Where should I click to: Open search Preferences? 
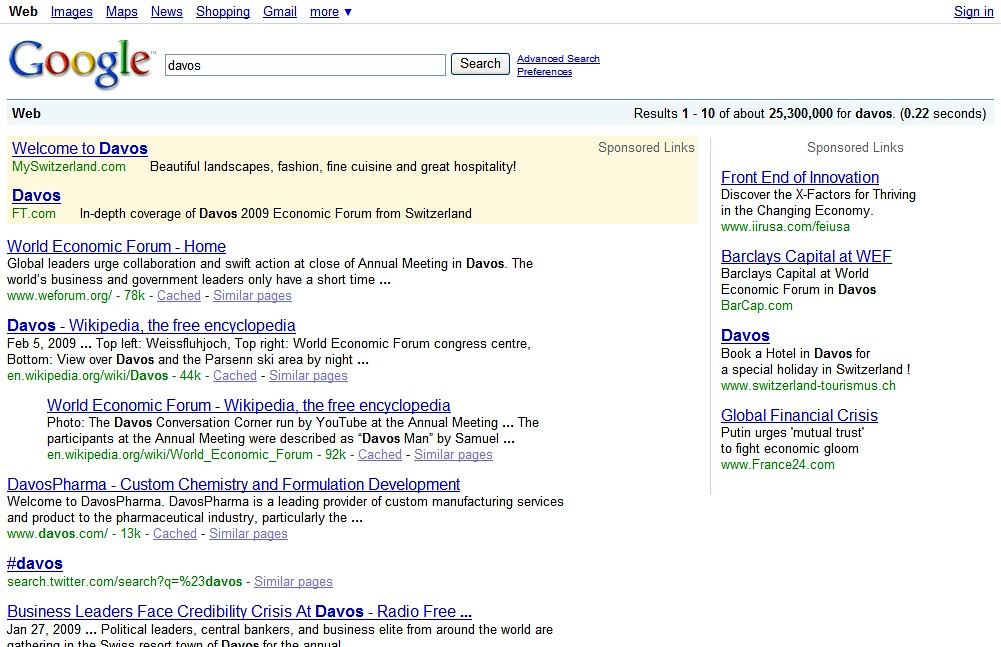pos(545,72)
